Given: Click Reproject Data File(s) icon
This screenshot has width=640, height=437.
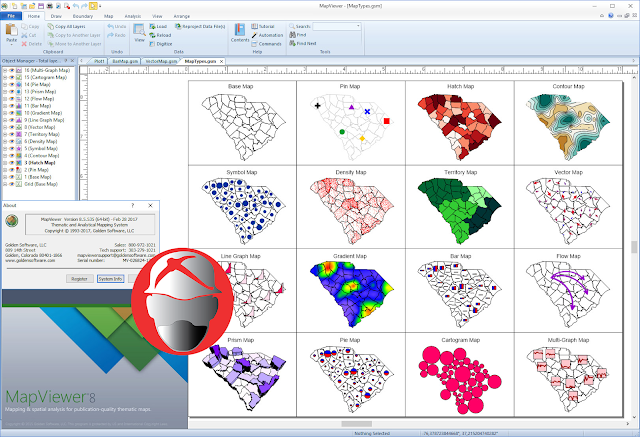Looking at the screenshot, I should pos(178,27).
